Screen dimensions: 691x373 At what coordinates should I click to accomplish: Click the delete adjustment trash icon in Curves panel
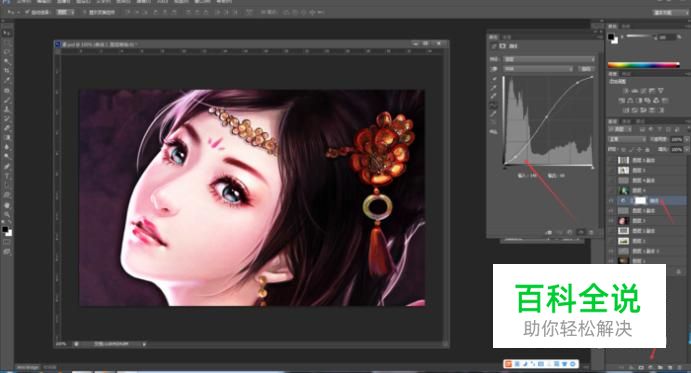(x=591, y=232)
